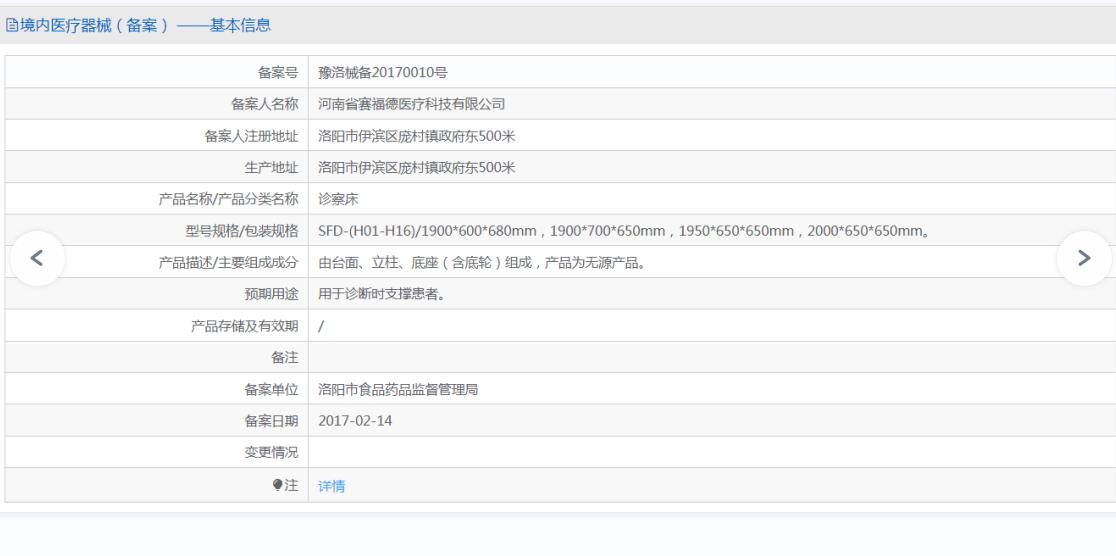Viewport: 1116px width, 556px height.
Task: Click the 产品描述/主要组成成分 label
Action: point(228,263)
